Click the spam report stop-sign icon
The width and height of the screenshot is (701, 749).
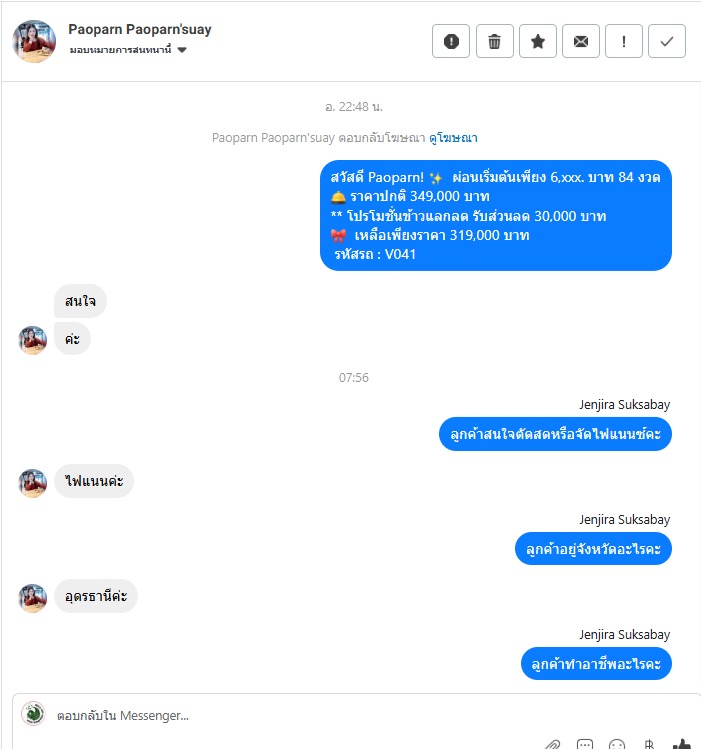coord(451,41)
